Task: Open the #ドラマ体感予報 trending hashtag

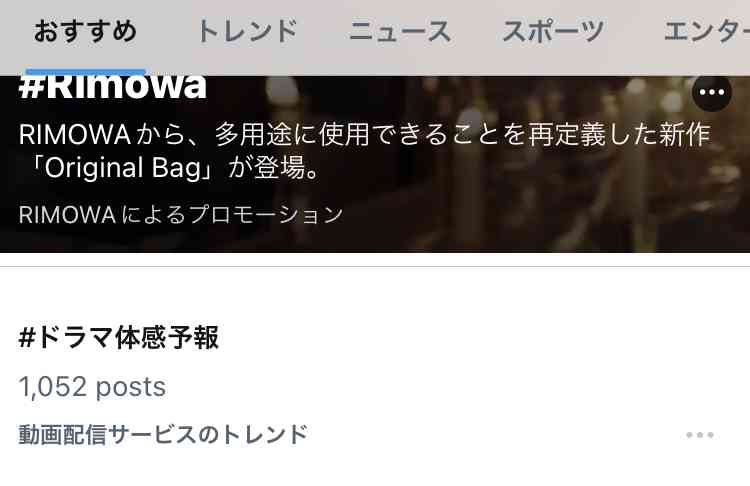Action: pos(119,337)
